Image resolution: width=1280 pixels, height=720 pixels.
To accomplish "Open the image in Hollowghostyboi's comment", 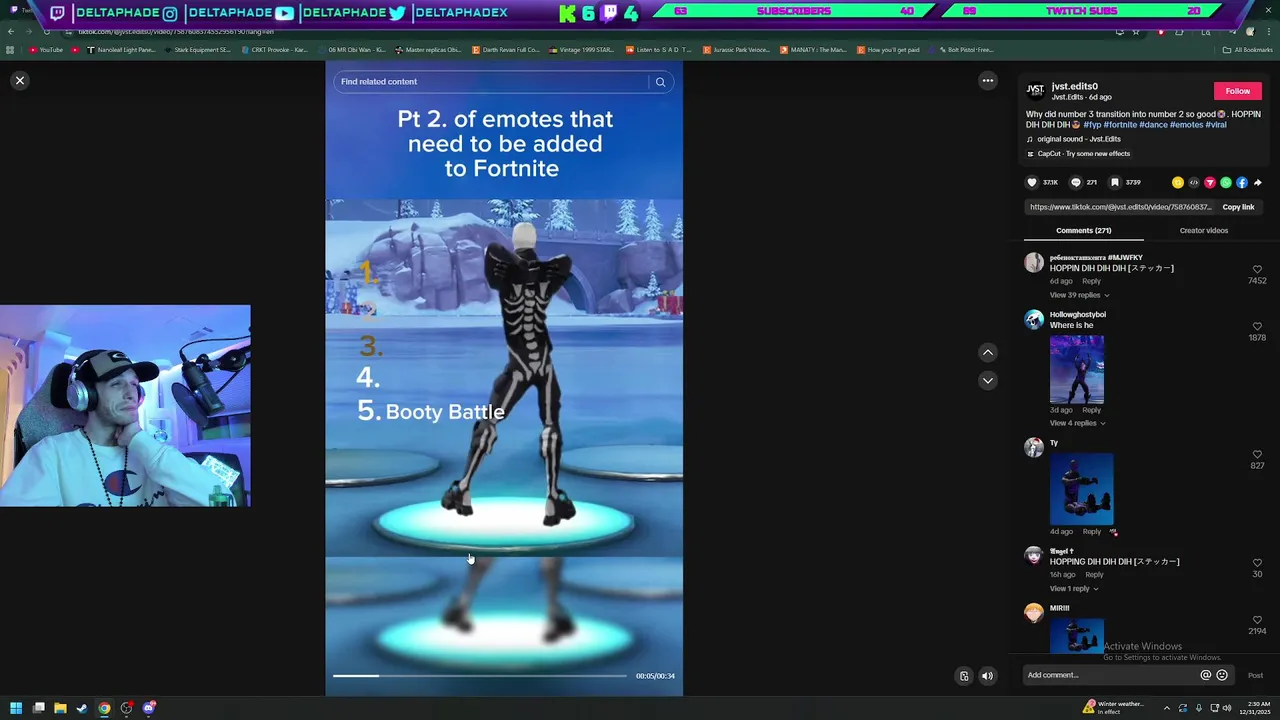I will point(1076,369).
